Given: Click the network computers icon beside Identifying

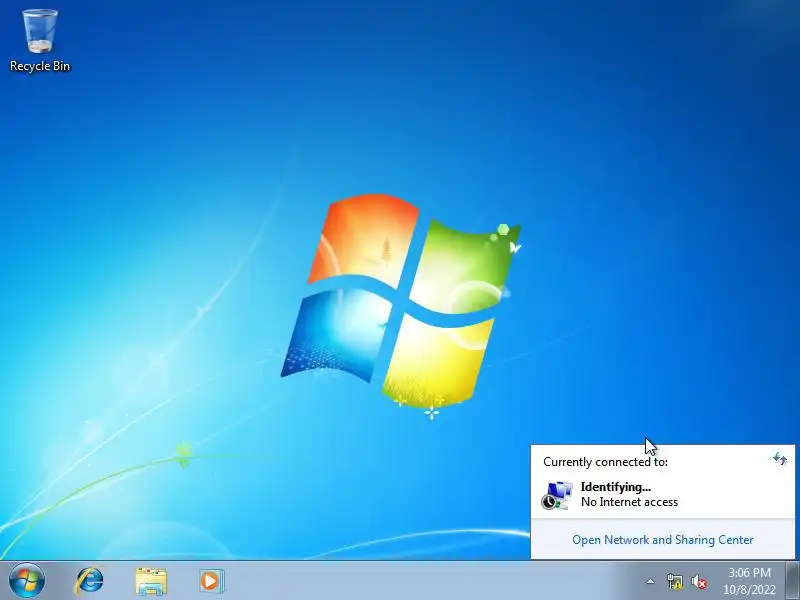Looking at the screenshot, I should pyautogui.click(x=556, y=495).
